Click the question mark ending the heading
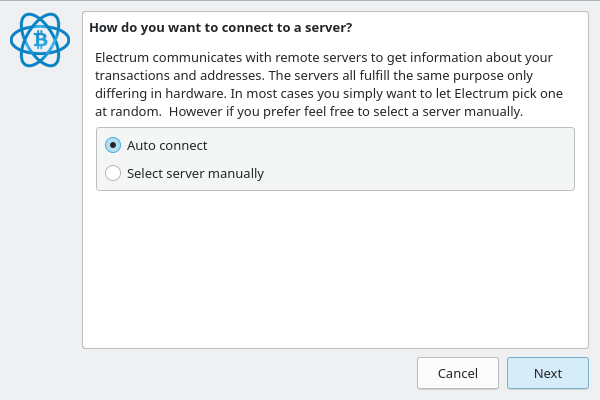 [x=348, y=27]
